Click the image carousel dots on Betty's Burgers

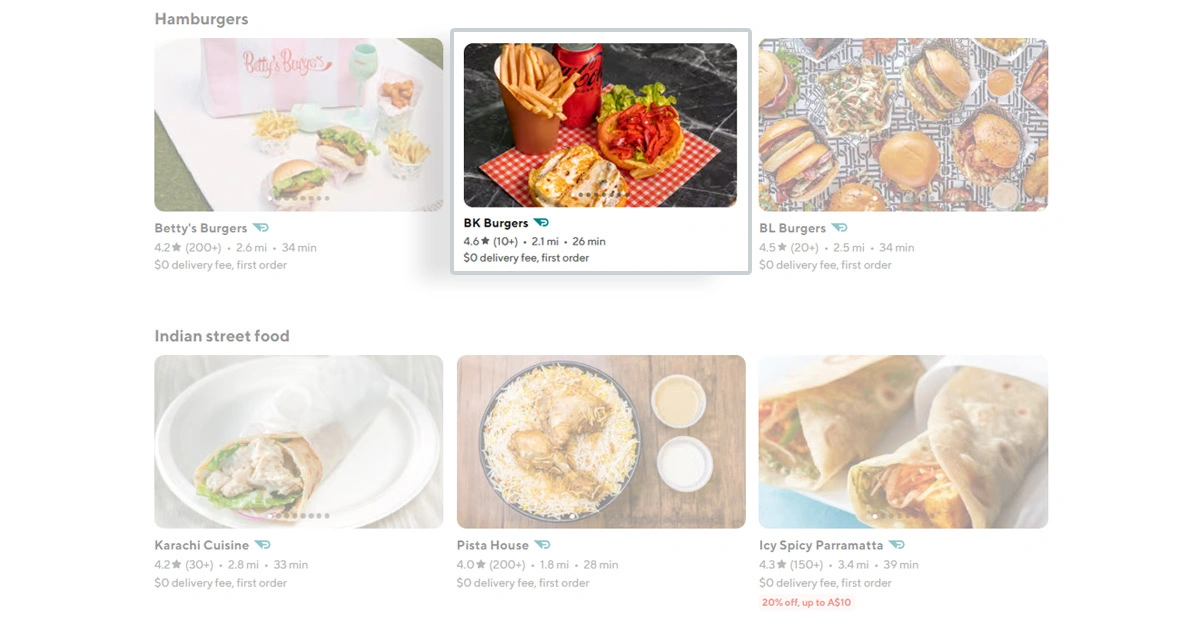click(299, 199)
